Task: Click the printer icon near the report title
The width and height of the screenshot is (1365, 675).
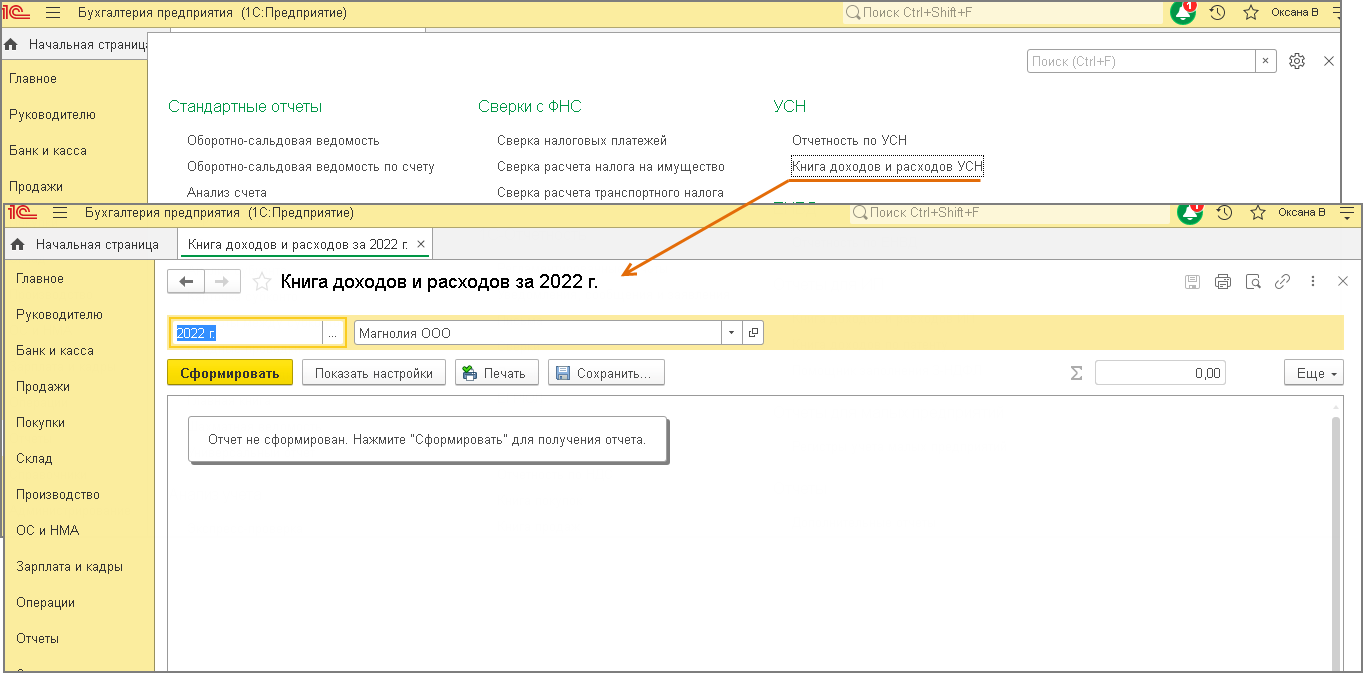Action: (1222, 282)
